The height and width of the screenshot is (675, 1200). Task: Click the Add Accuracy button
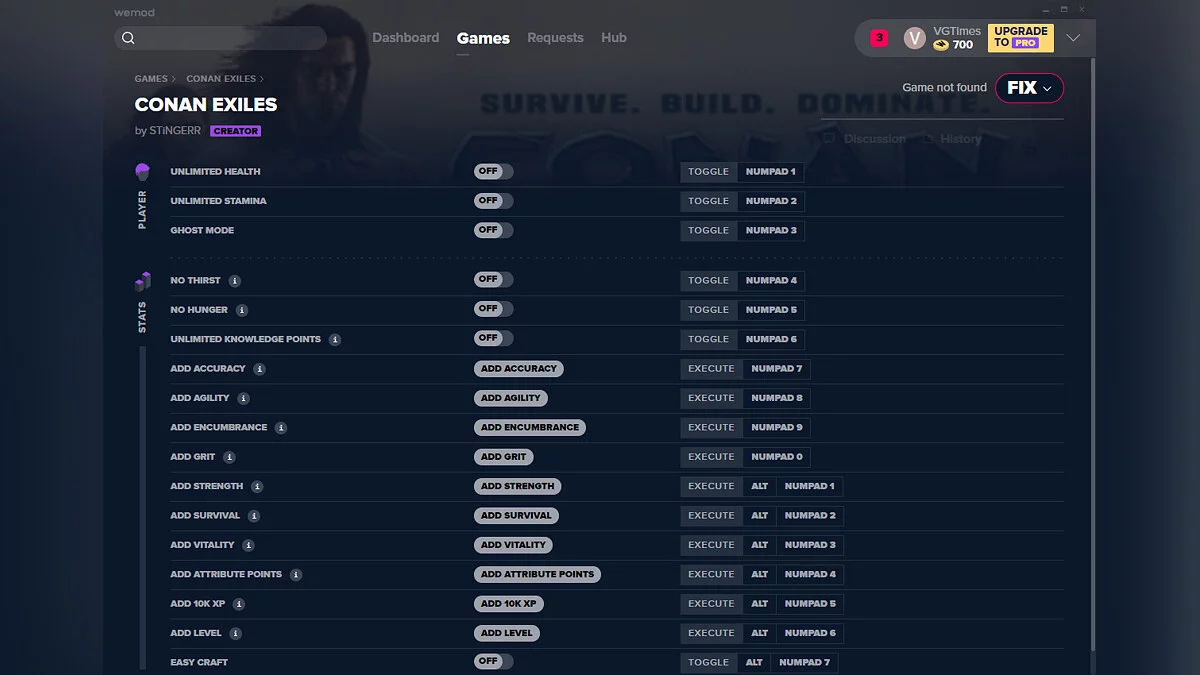[x=519, y=369]
